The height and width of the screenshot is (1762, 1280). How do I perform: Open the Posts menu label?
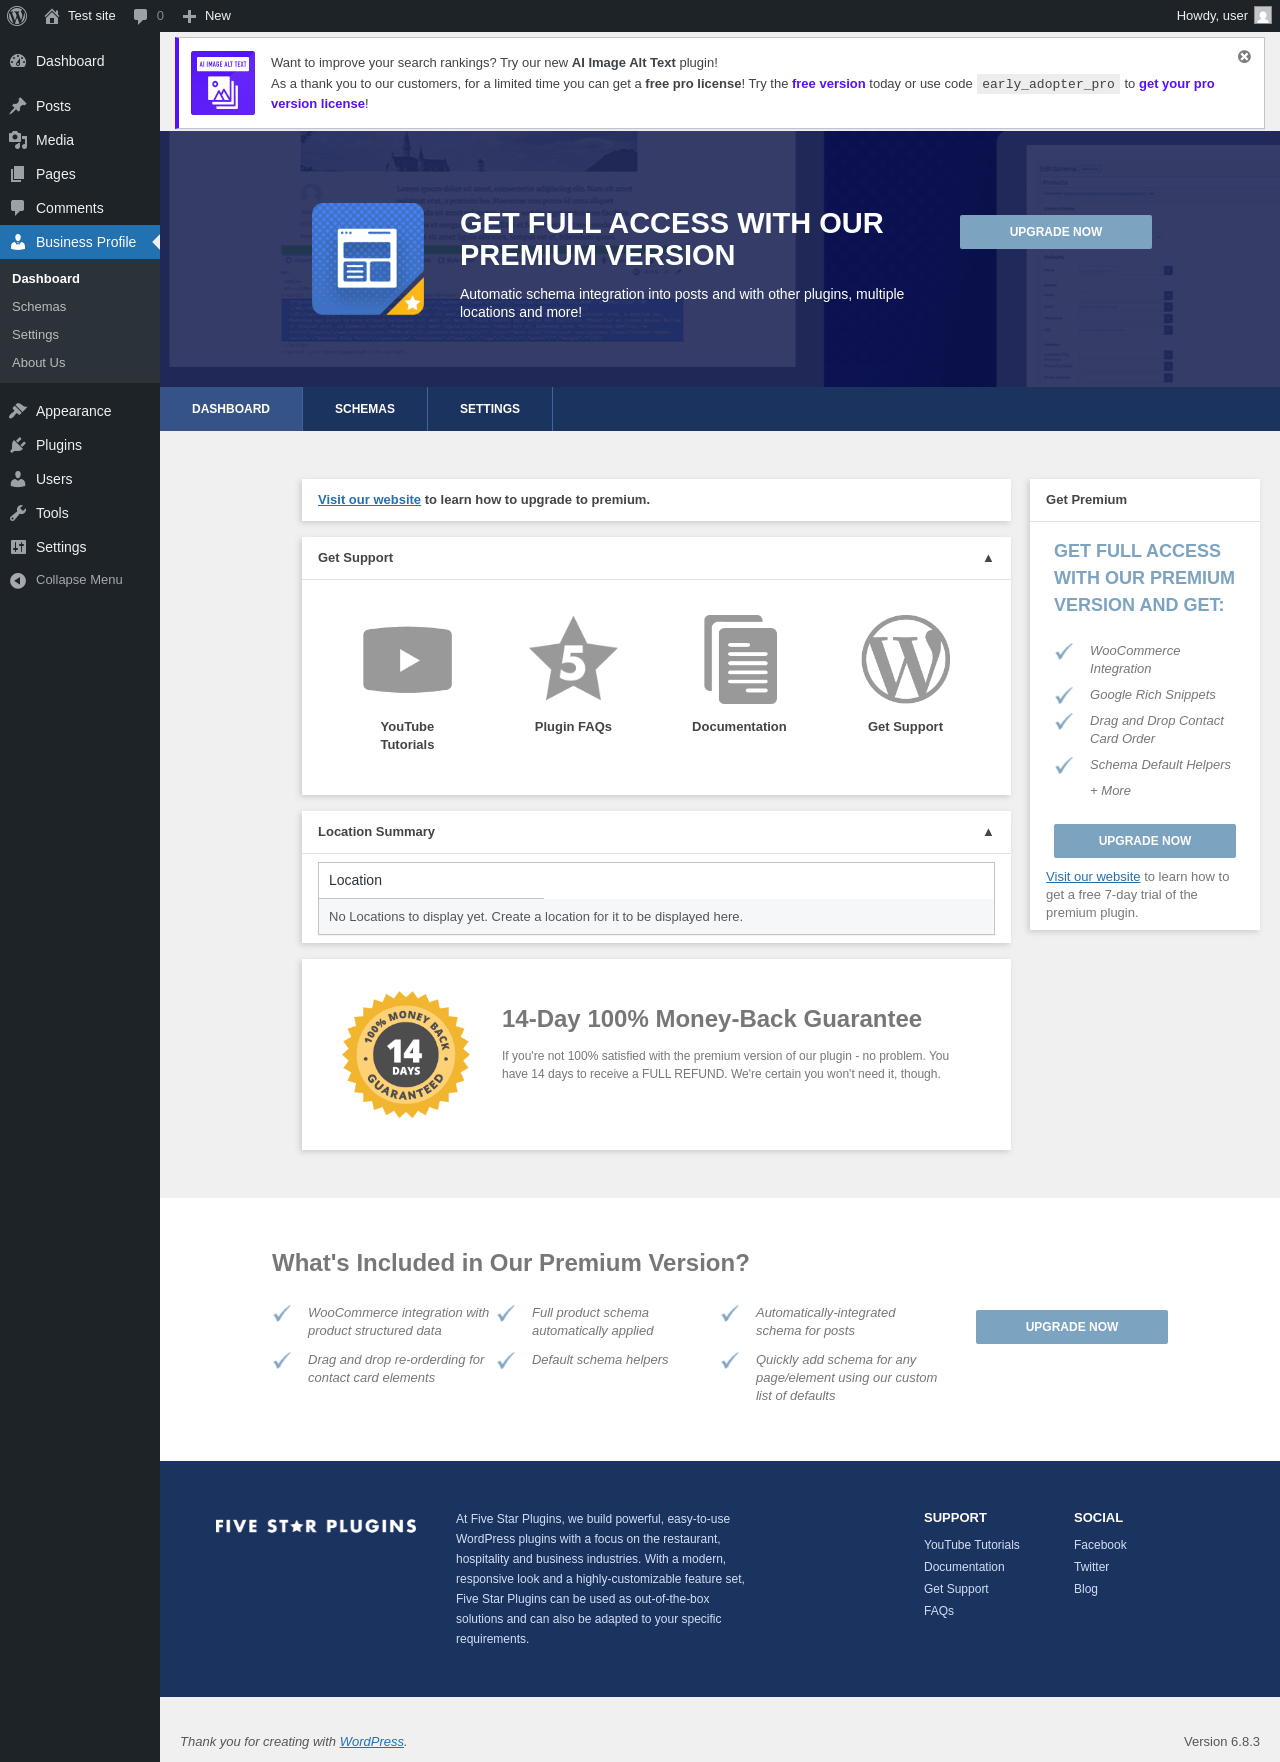[x=53, y=106]
